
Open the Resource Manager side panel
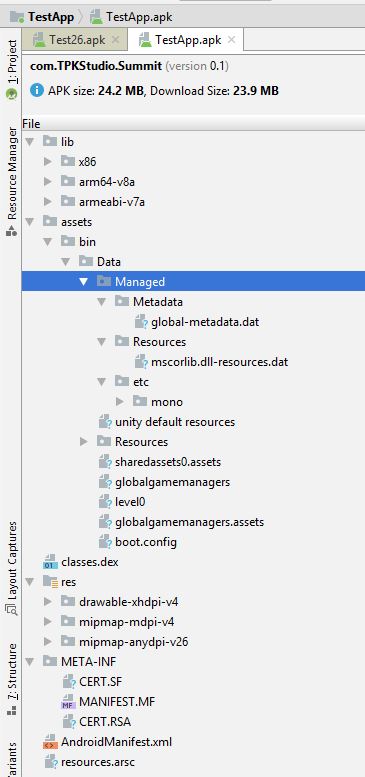(12, 181)
